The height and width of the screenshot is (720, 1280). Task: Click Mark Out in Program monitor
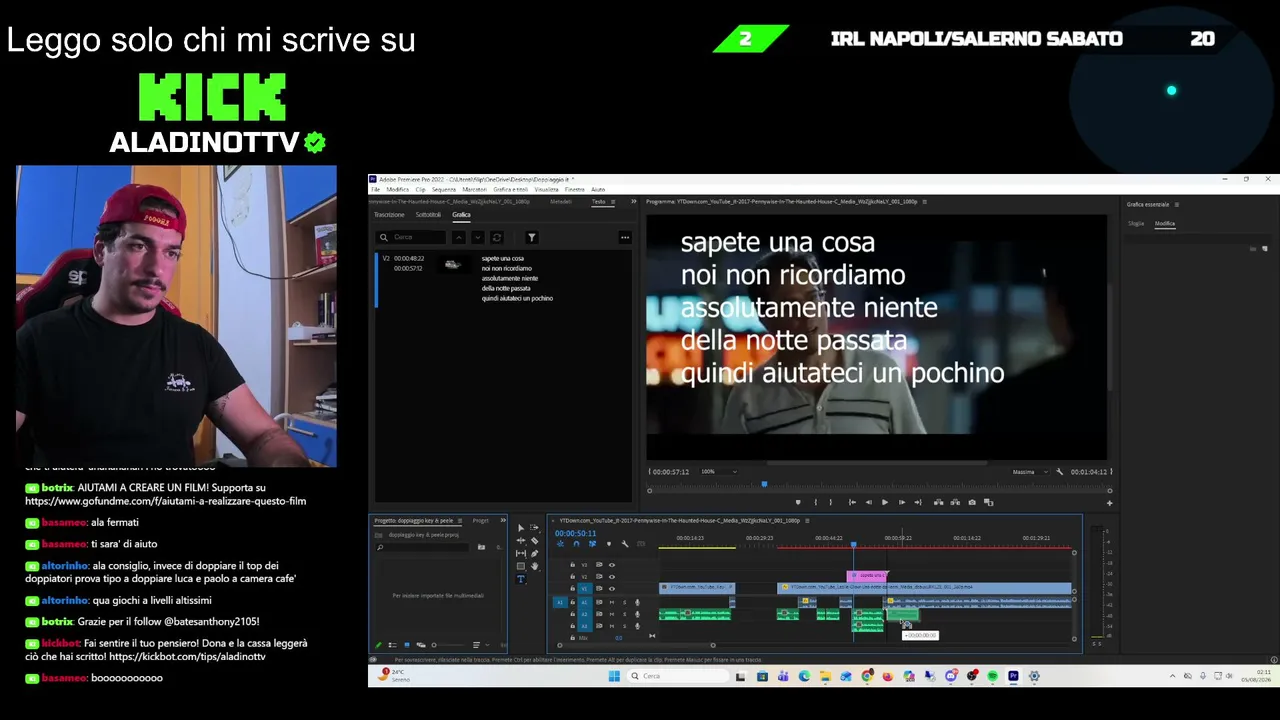[830, 502]
